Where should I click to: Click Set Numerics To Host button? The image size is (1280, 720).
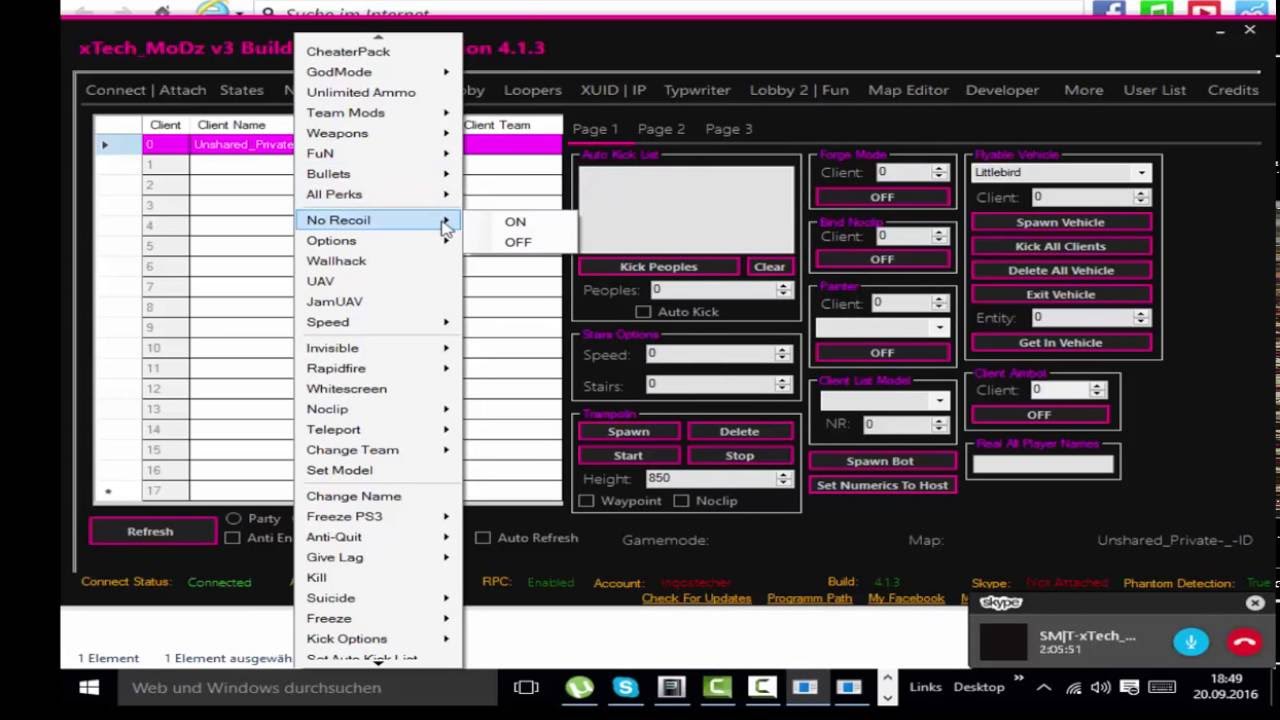[x=882, y=485]
